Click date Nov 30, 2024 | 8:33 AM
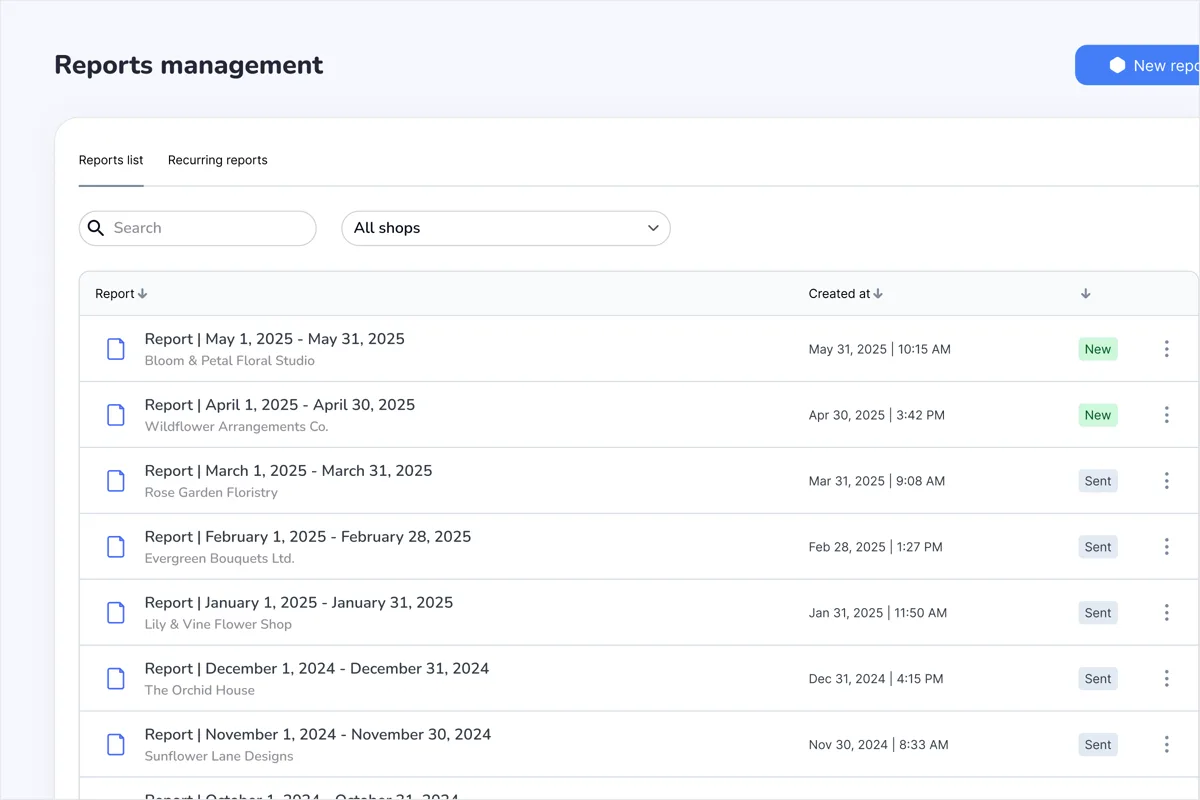This screenshot has width=1200, height=800. (x=879, y=746)
